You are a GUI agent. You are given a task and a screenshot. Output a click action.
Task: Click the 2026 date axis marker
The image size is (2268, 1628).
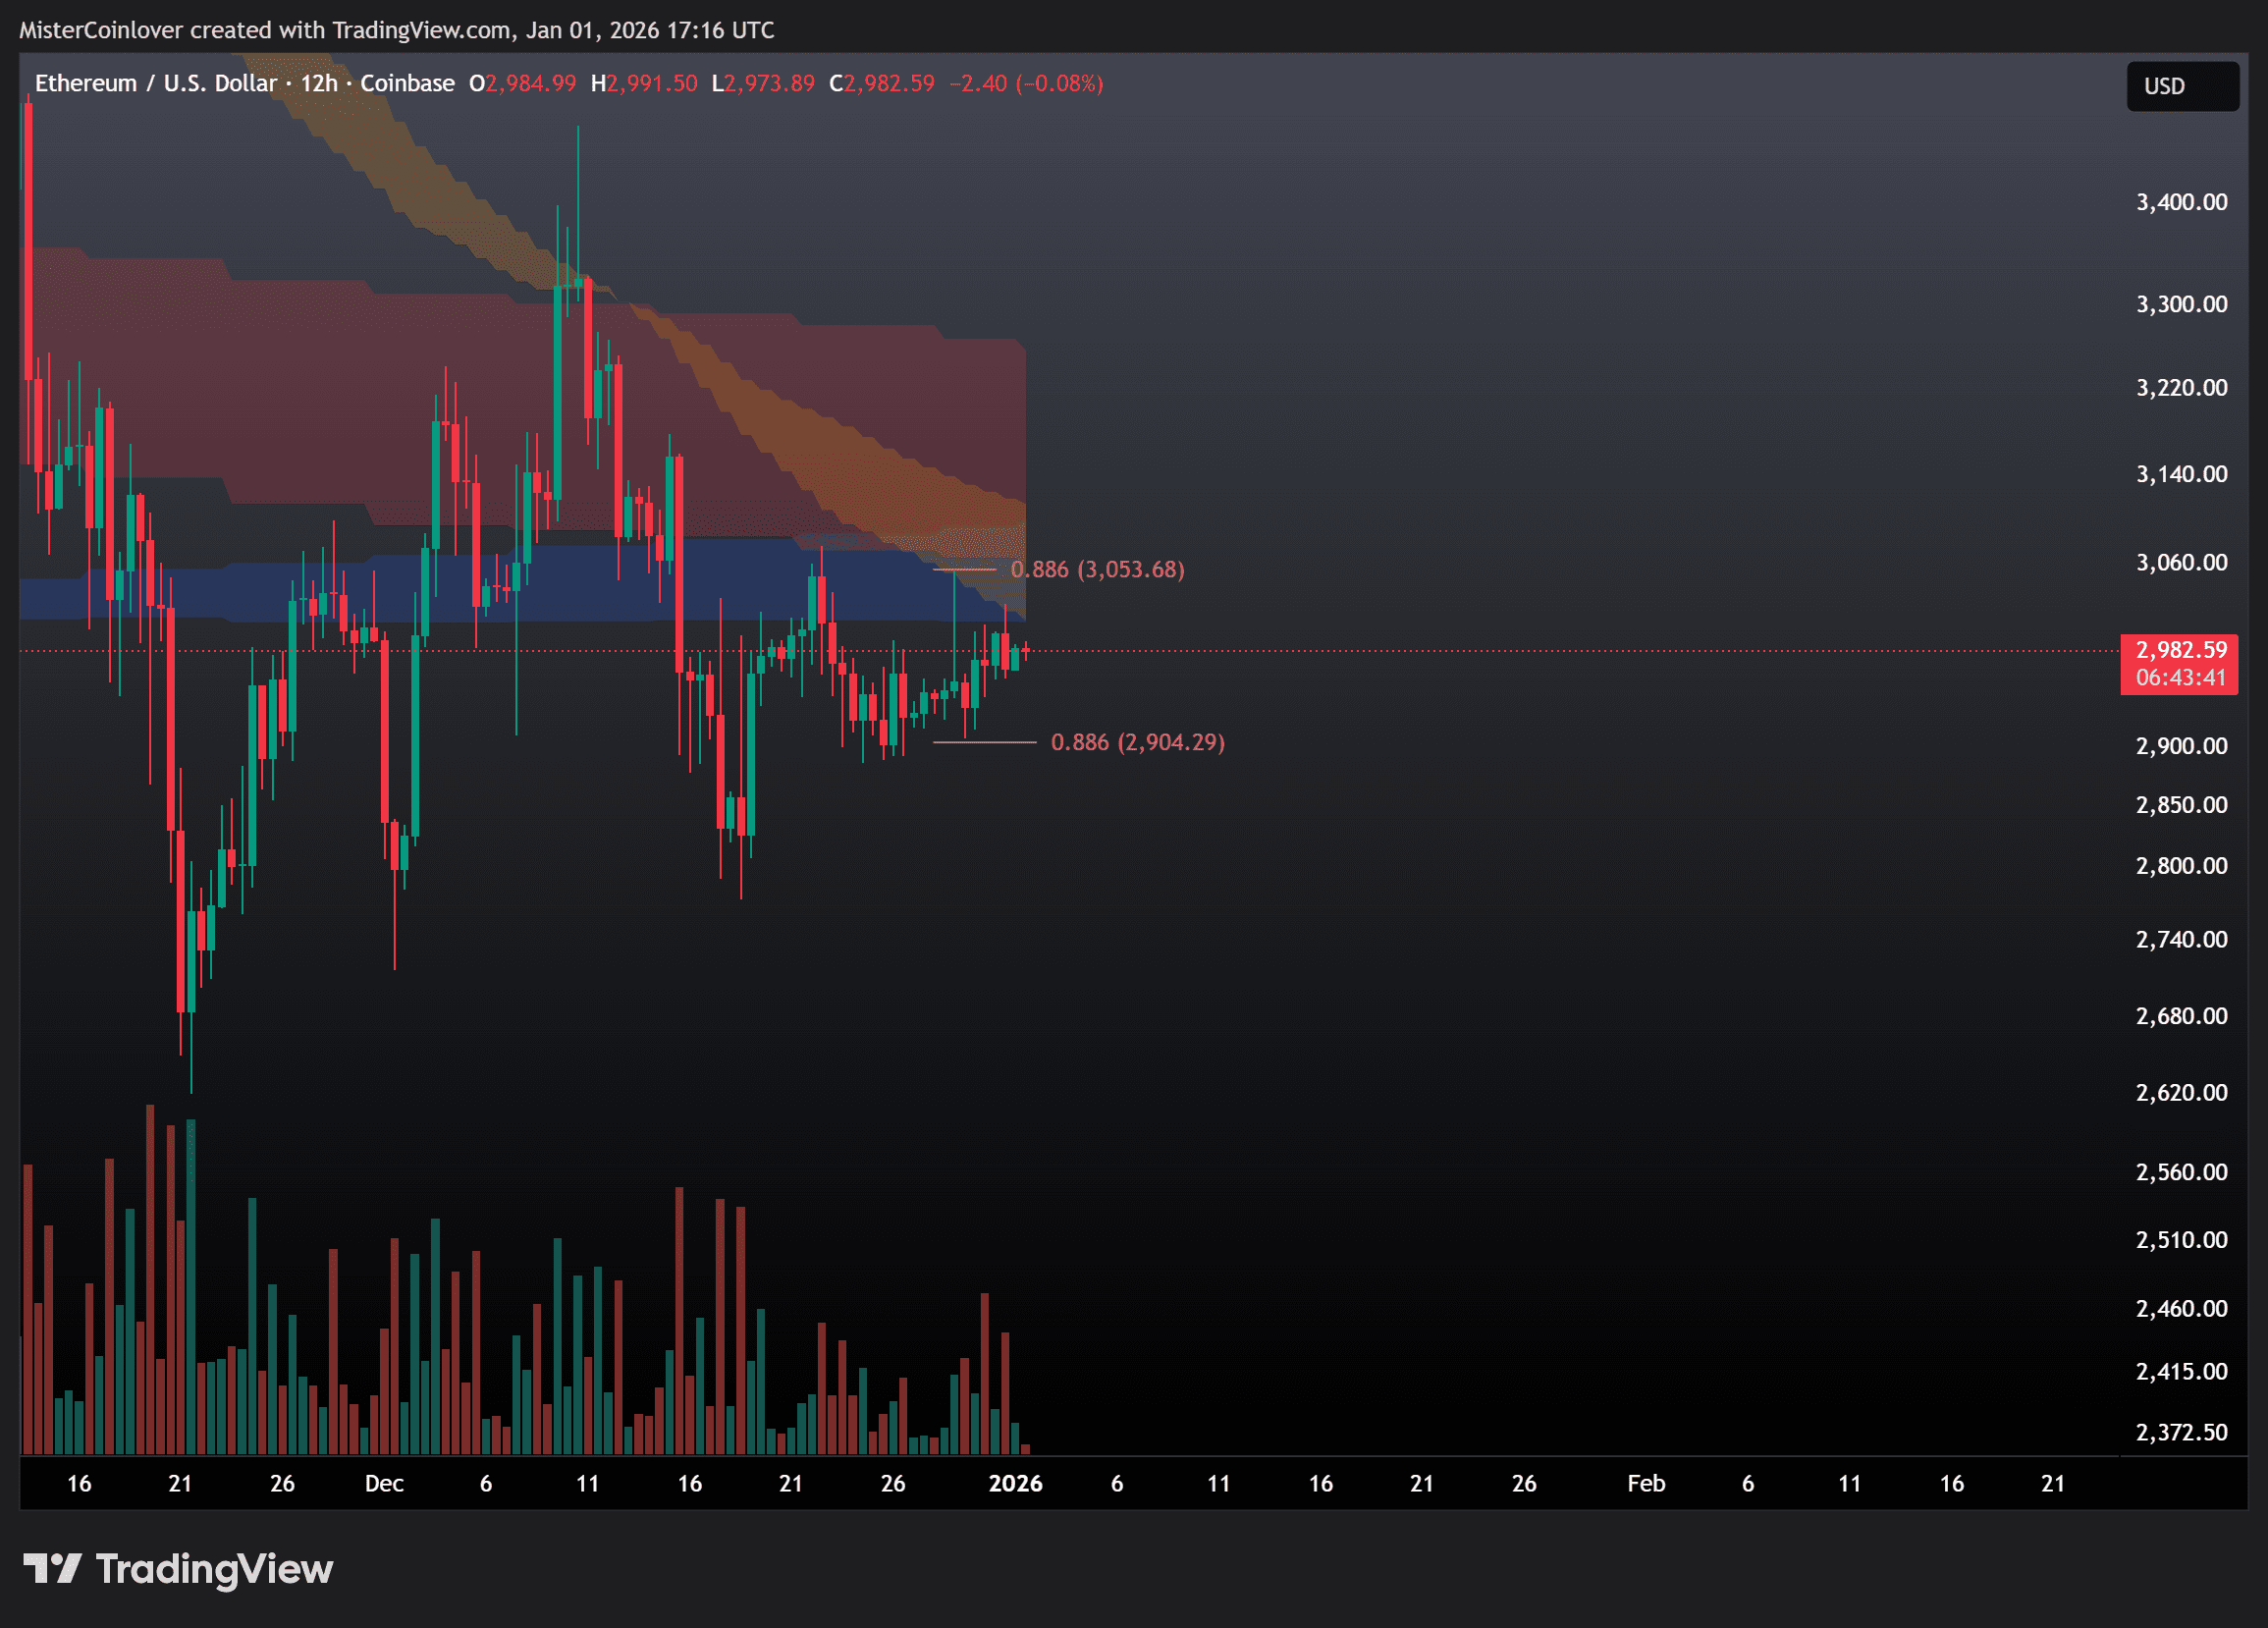pyautogui.click(x=1015, y=1483)
